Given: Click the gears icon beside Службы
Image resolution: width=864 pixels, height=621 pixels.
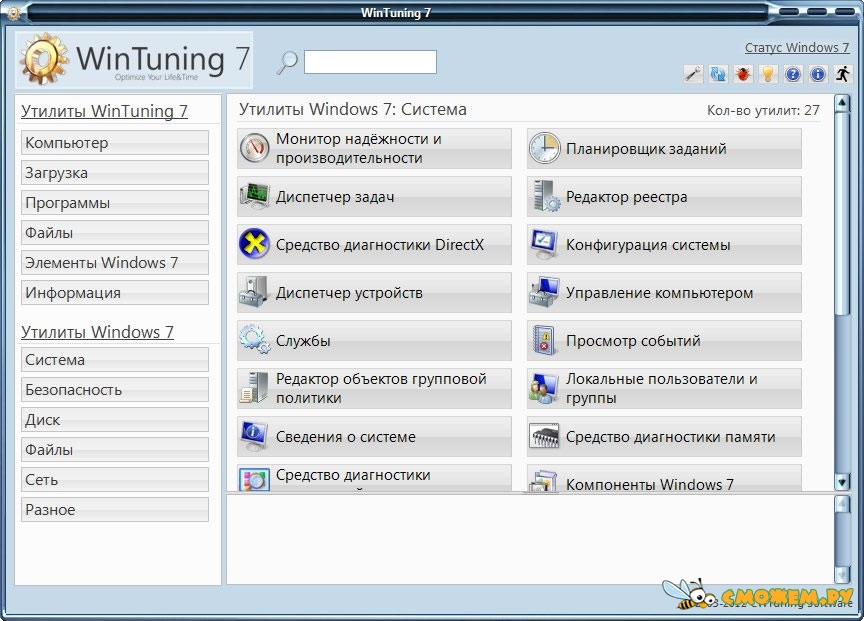Looking at the screenshot, I should click(x=255, y=339).
